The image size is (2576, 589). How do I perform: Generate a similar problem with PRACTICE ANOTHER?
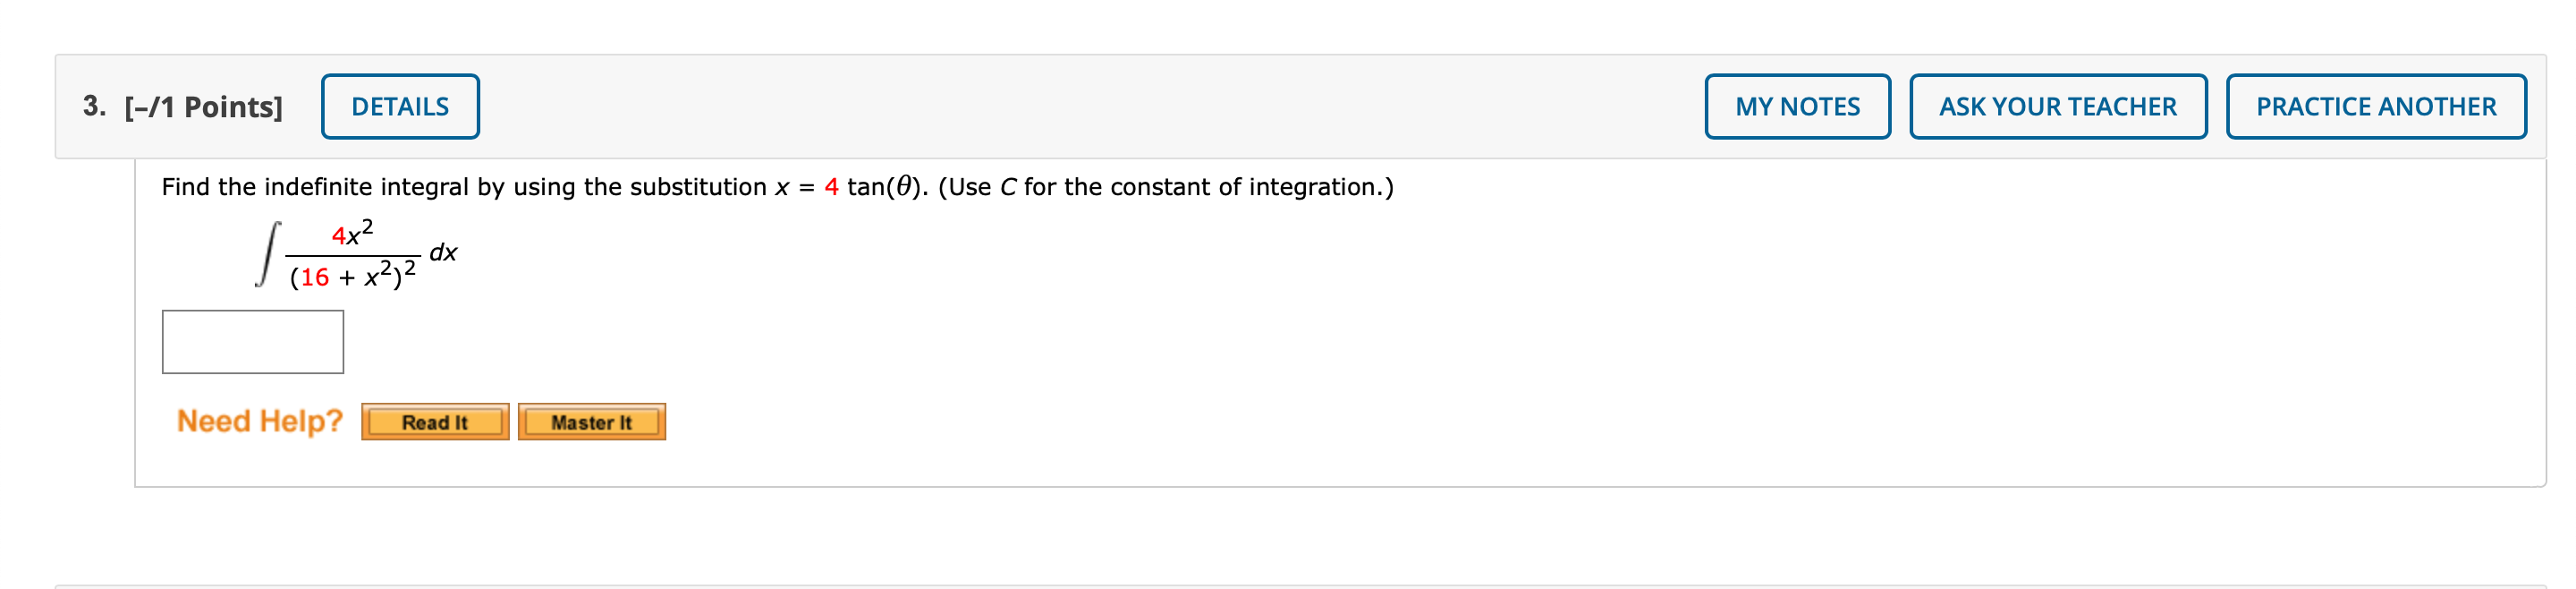(x=2375, y=105)
